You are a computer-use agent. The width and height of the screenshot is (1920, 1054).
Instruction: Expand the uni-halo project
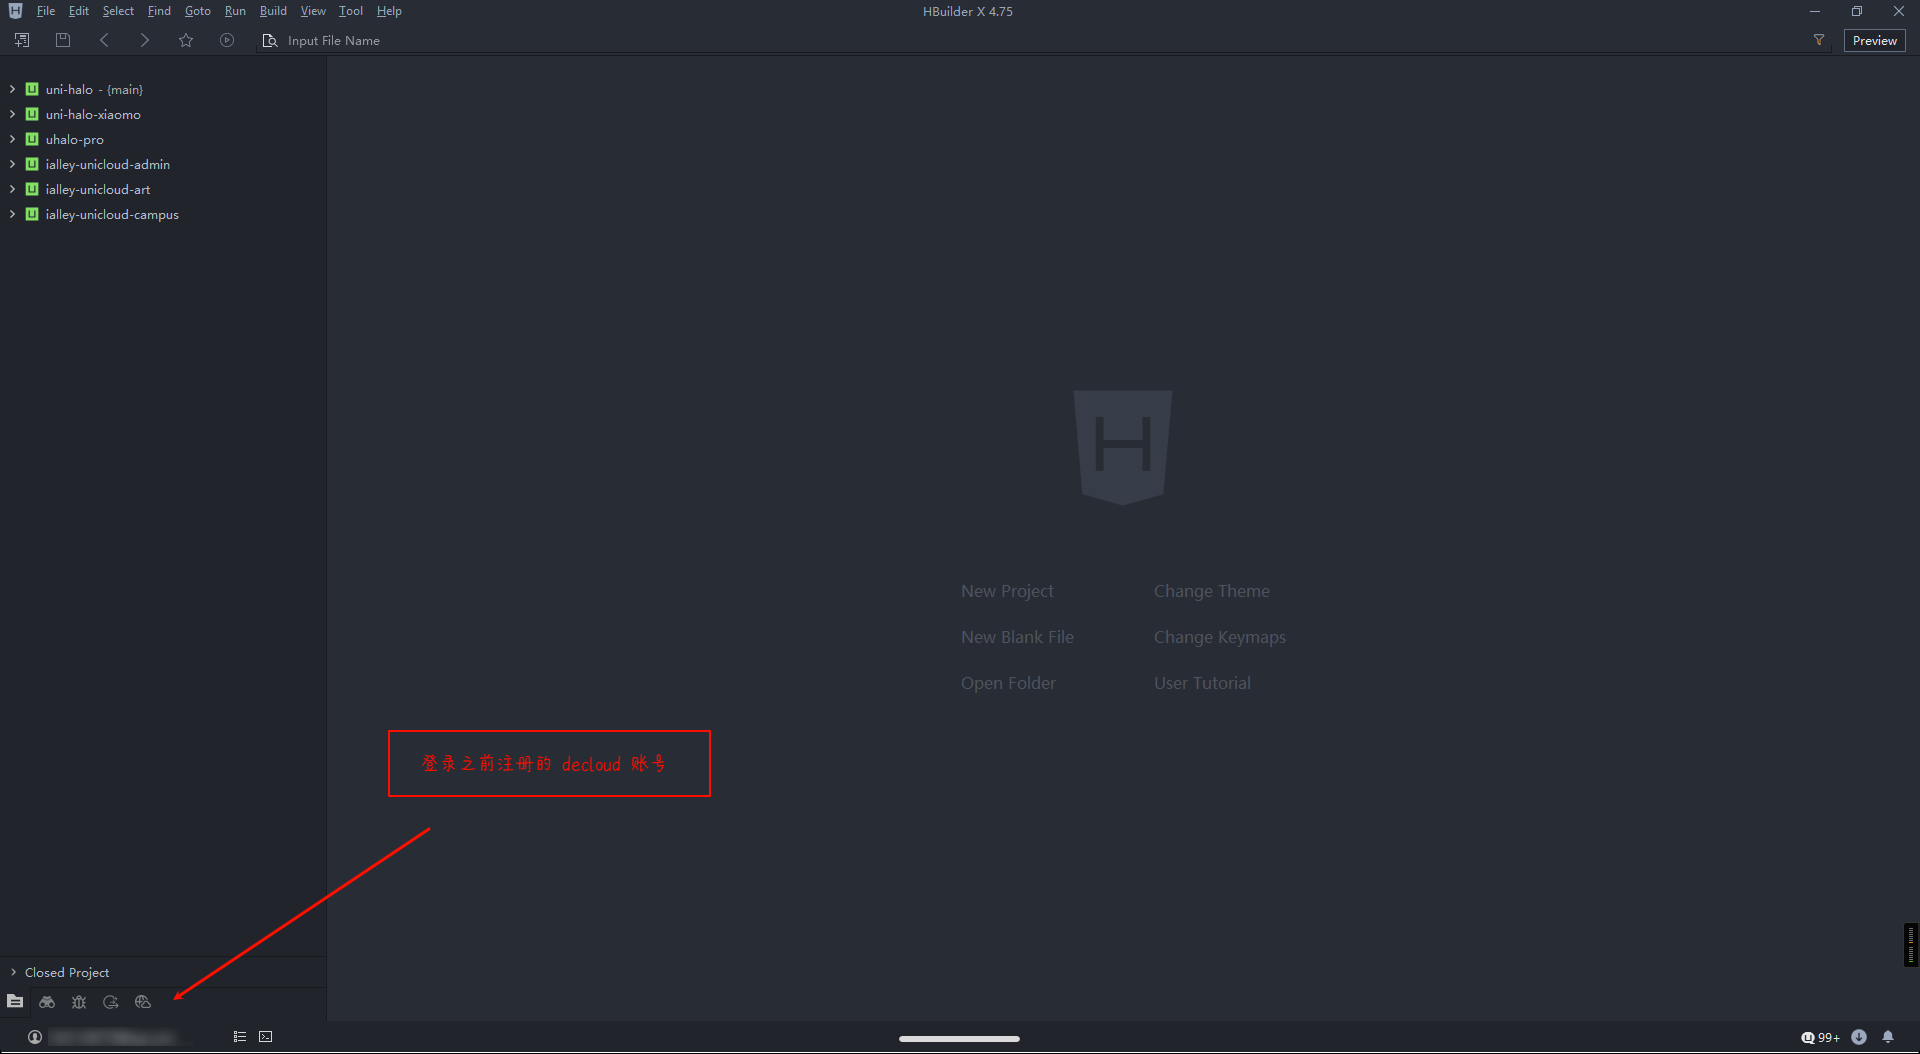coord(12,89)
